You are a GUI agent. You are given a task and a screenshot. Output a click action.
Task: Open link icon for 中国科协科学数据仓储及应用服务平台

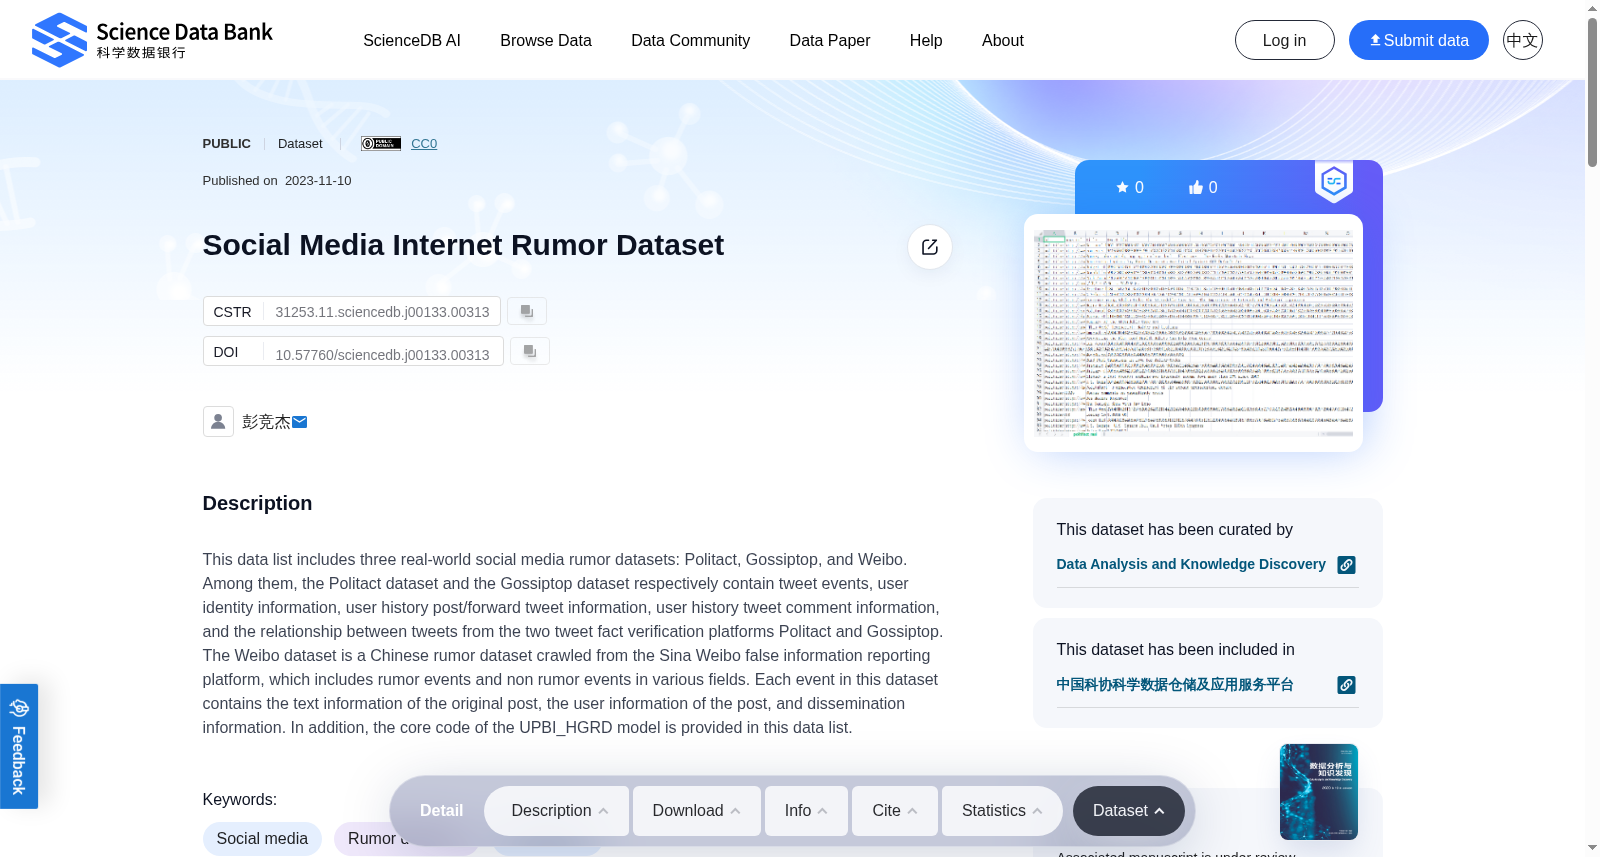pos(1347,685)
